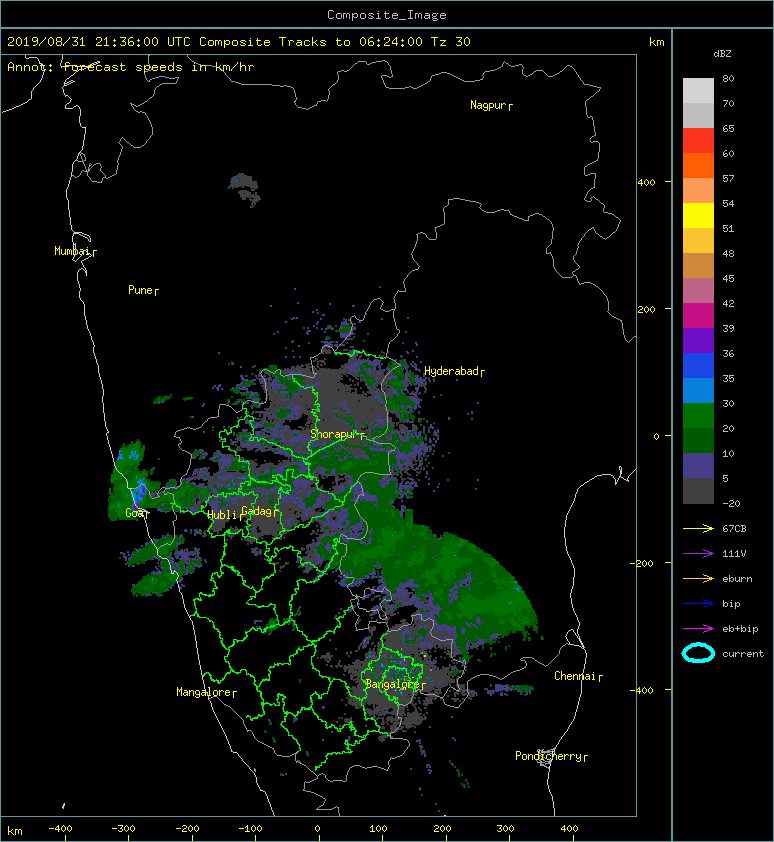Viewport: 774px width, 842px height.
Task: Click the 200 mark on vertical axis
Action: pyautogui.click(x=646, y=309)
